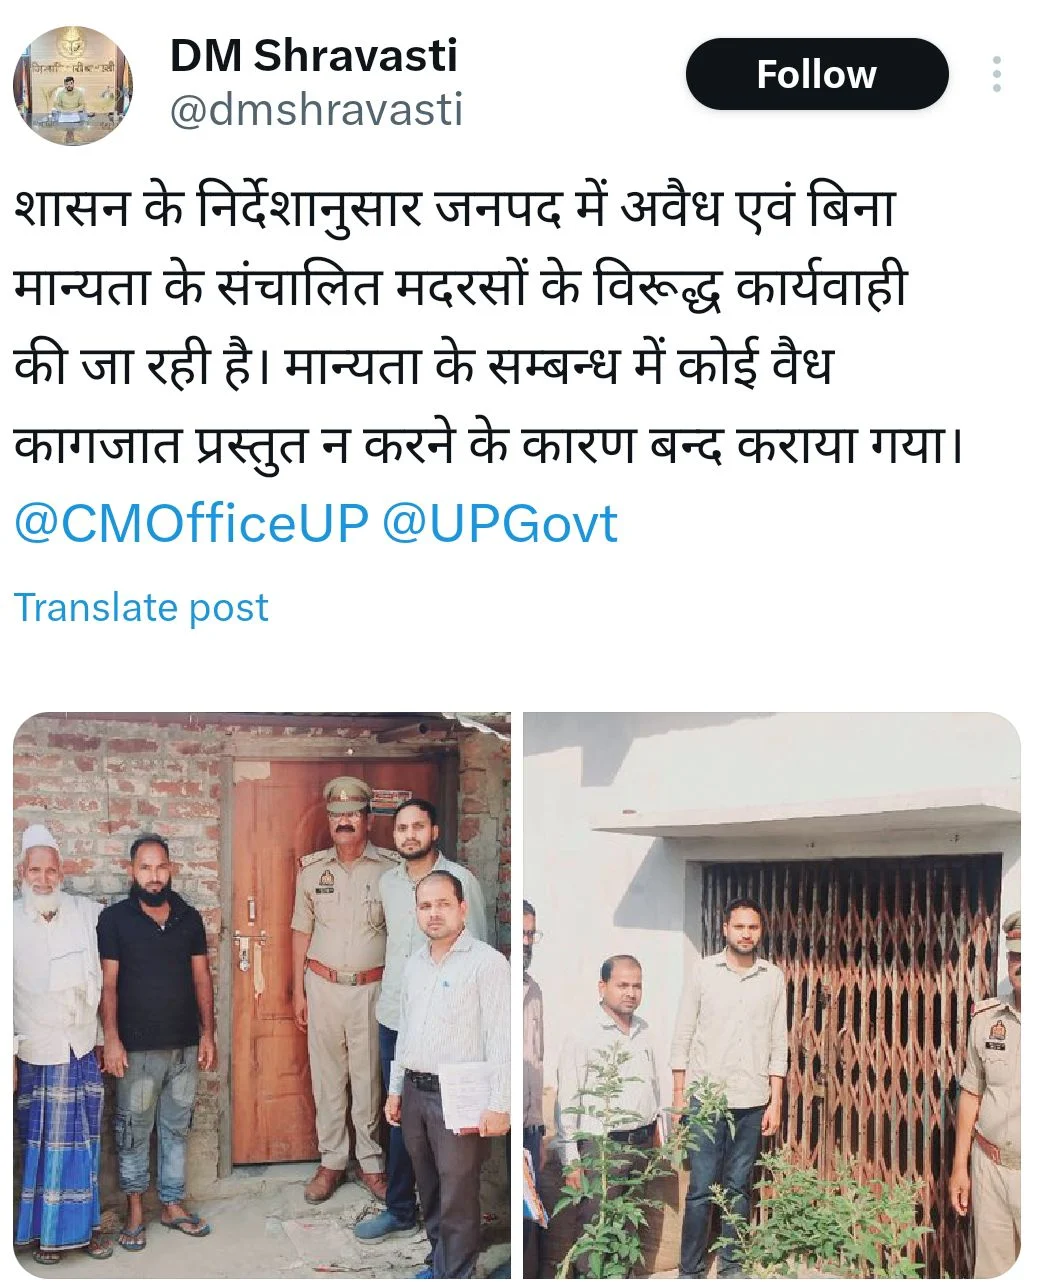
Task: Open DM Shravasti profile avatar
Action: coord(73,87)
